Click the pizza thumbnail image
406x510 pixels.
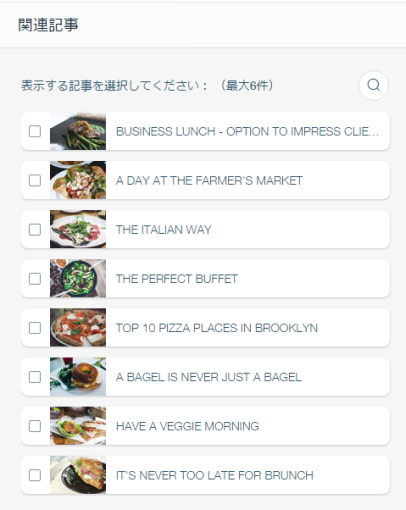78,328
